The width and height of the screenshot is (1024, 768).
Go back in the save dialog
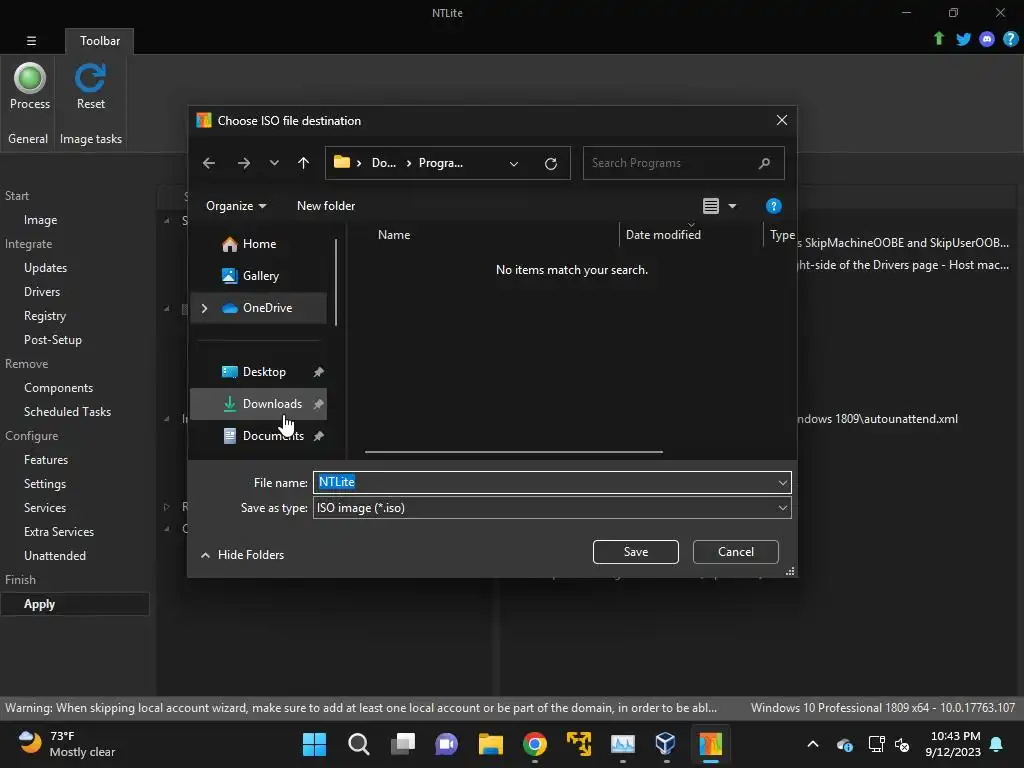(209, 163)
